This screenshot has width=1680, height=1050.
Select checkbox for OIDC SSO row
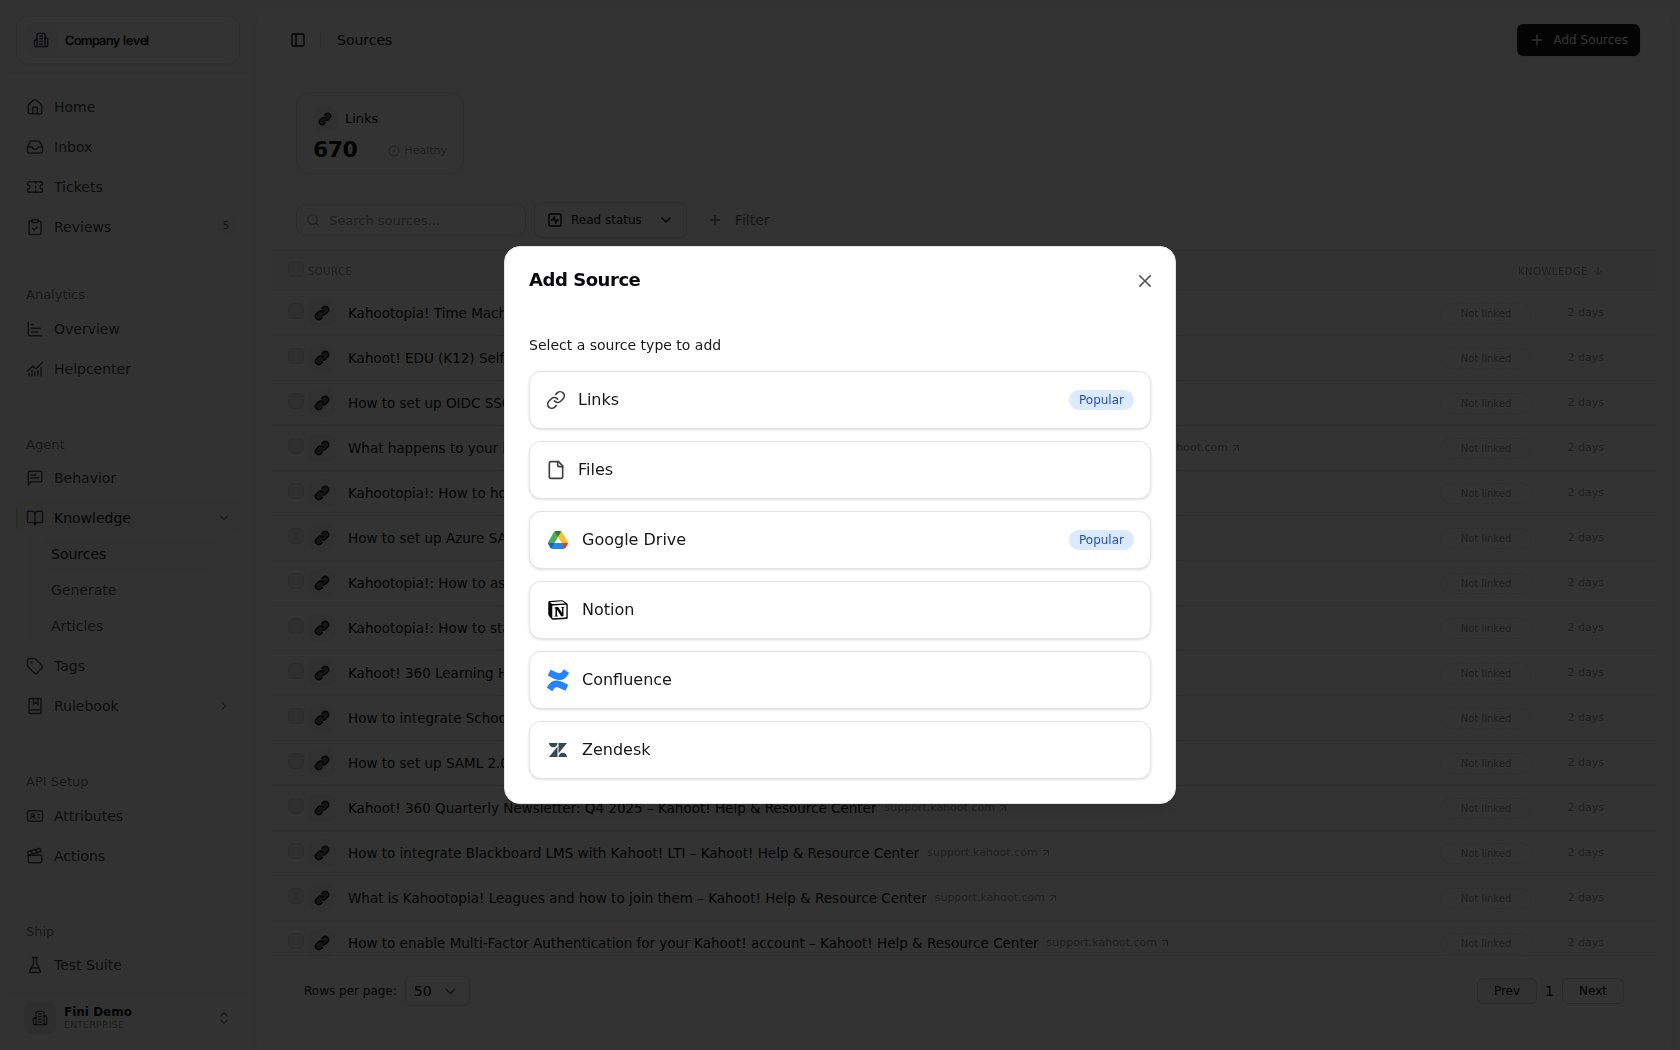295,402
